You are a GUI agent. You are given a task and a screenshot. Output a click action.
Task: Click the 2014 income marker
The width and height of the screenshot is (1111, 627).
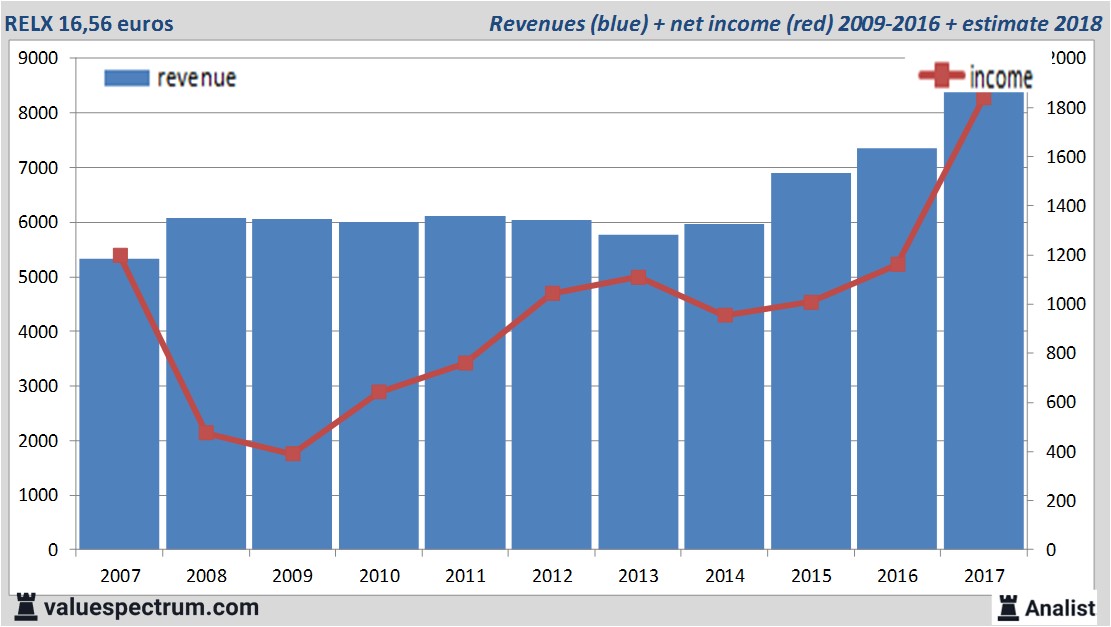pos(725,315)
